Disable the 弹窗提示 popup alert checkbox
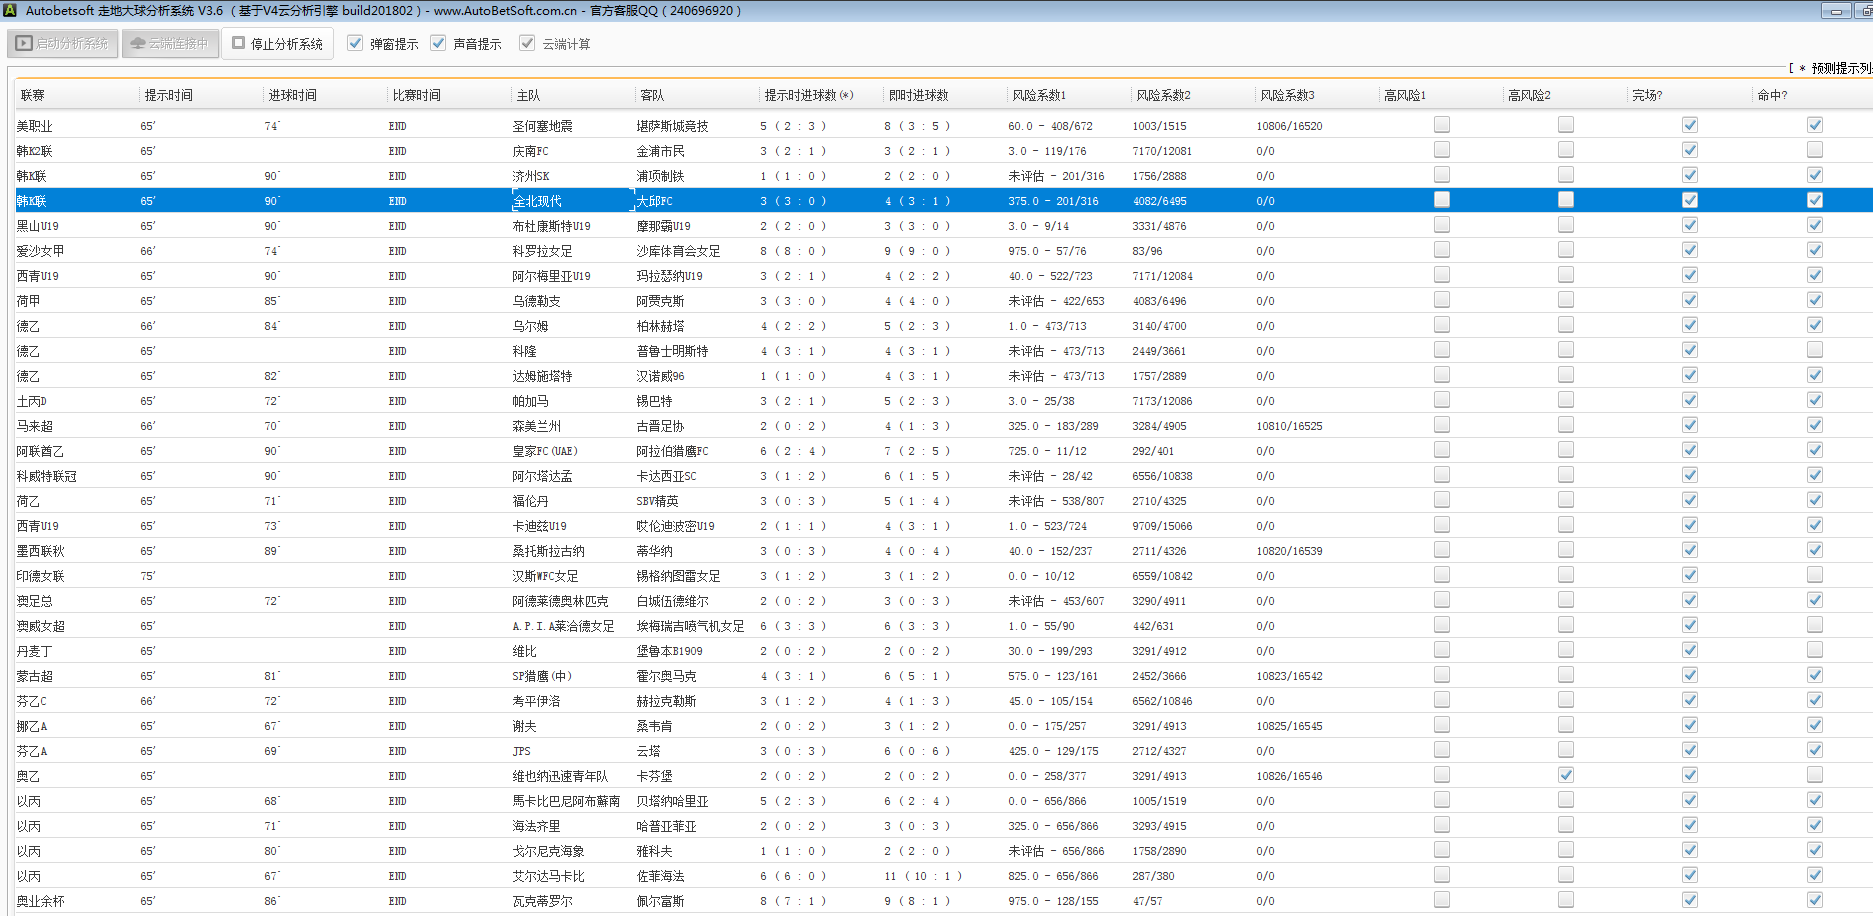 pos(355,44)
